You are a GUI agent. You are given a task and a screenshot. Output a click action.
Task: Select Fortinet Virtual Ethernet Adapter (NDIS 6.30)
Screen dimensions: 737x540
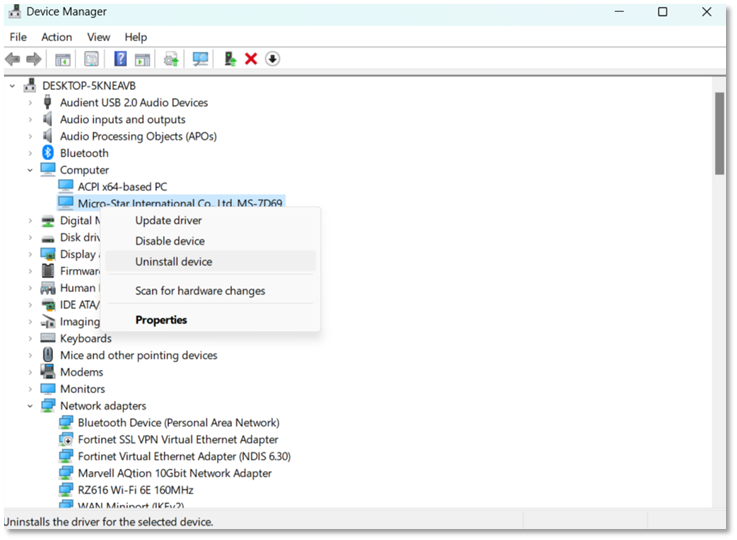(x=184, y=456)
